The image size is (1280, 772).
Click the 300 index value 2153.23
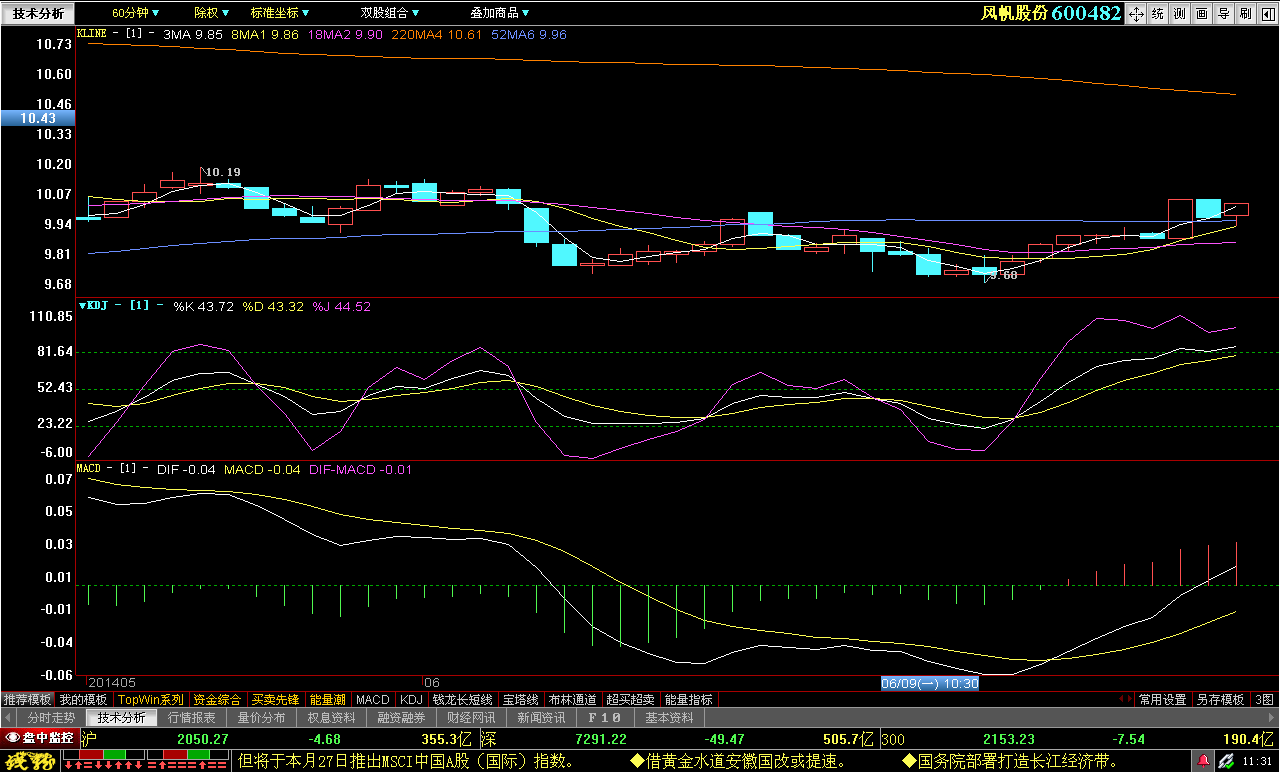coord(1008,739)
